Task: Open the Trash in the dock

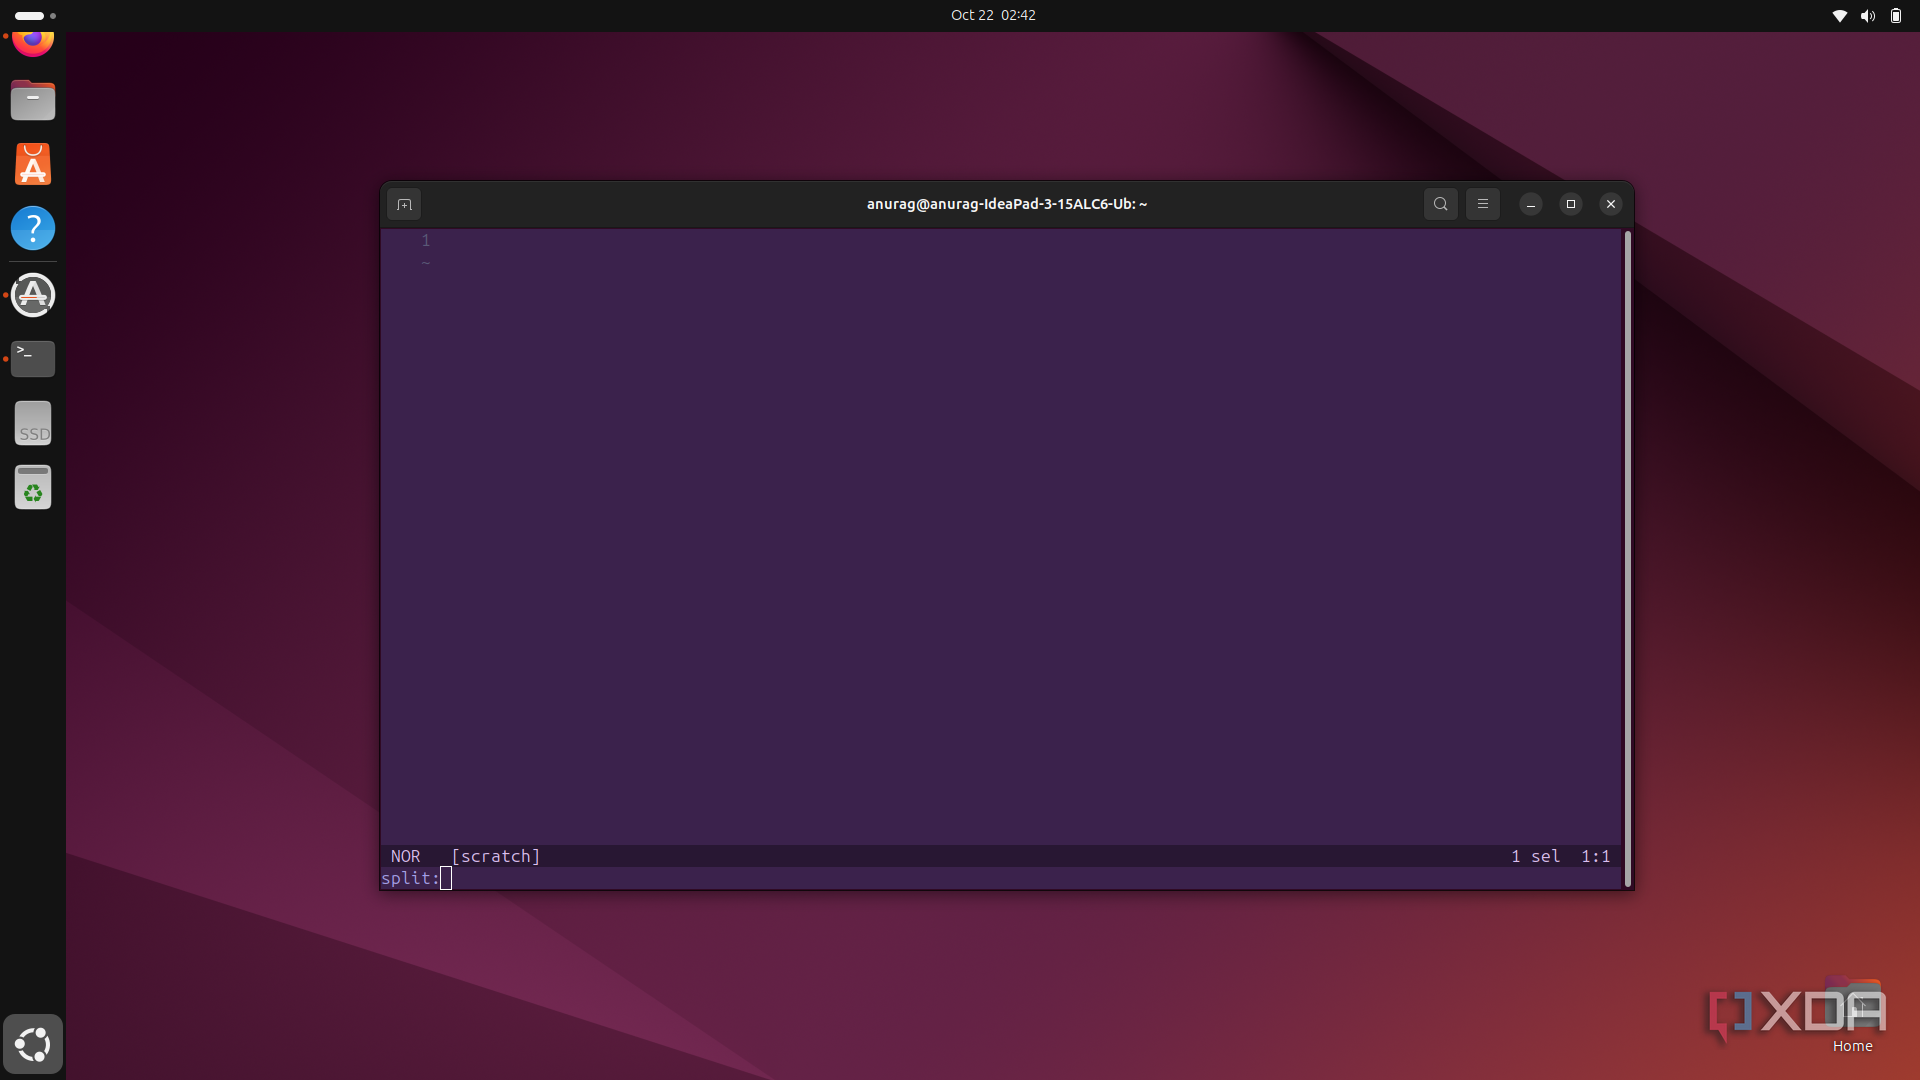Action: pyautogui.click(x=33, y=487)
